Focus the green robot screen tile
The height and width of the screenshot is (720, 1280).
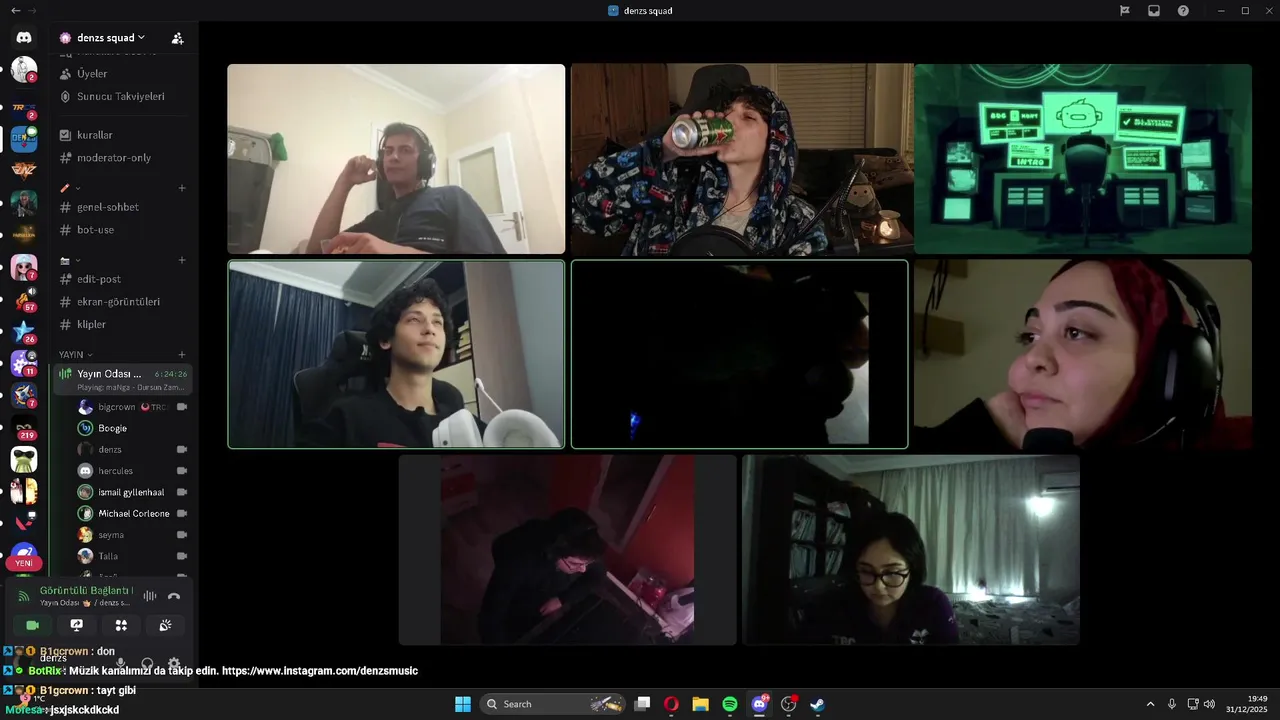point(1083,159)
